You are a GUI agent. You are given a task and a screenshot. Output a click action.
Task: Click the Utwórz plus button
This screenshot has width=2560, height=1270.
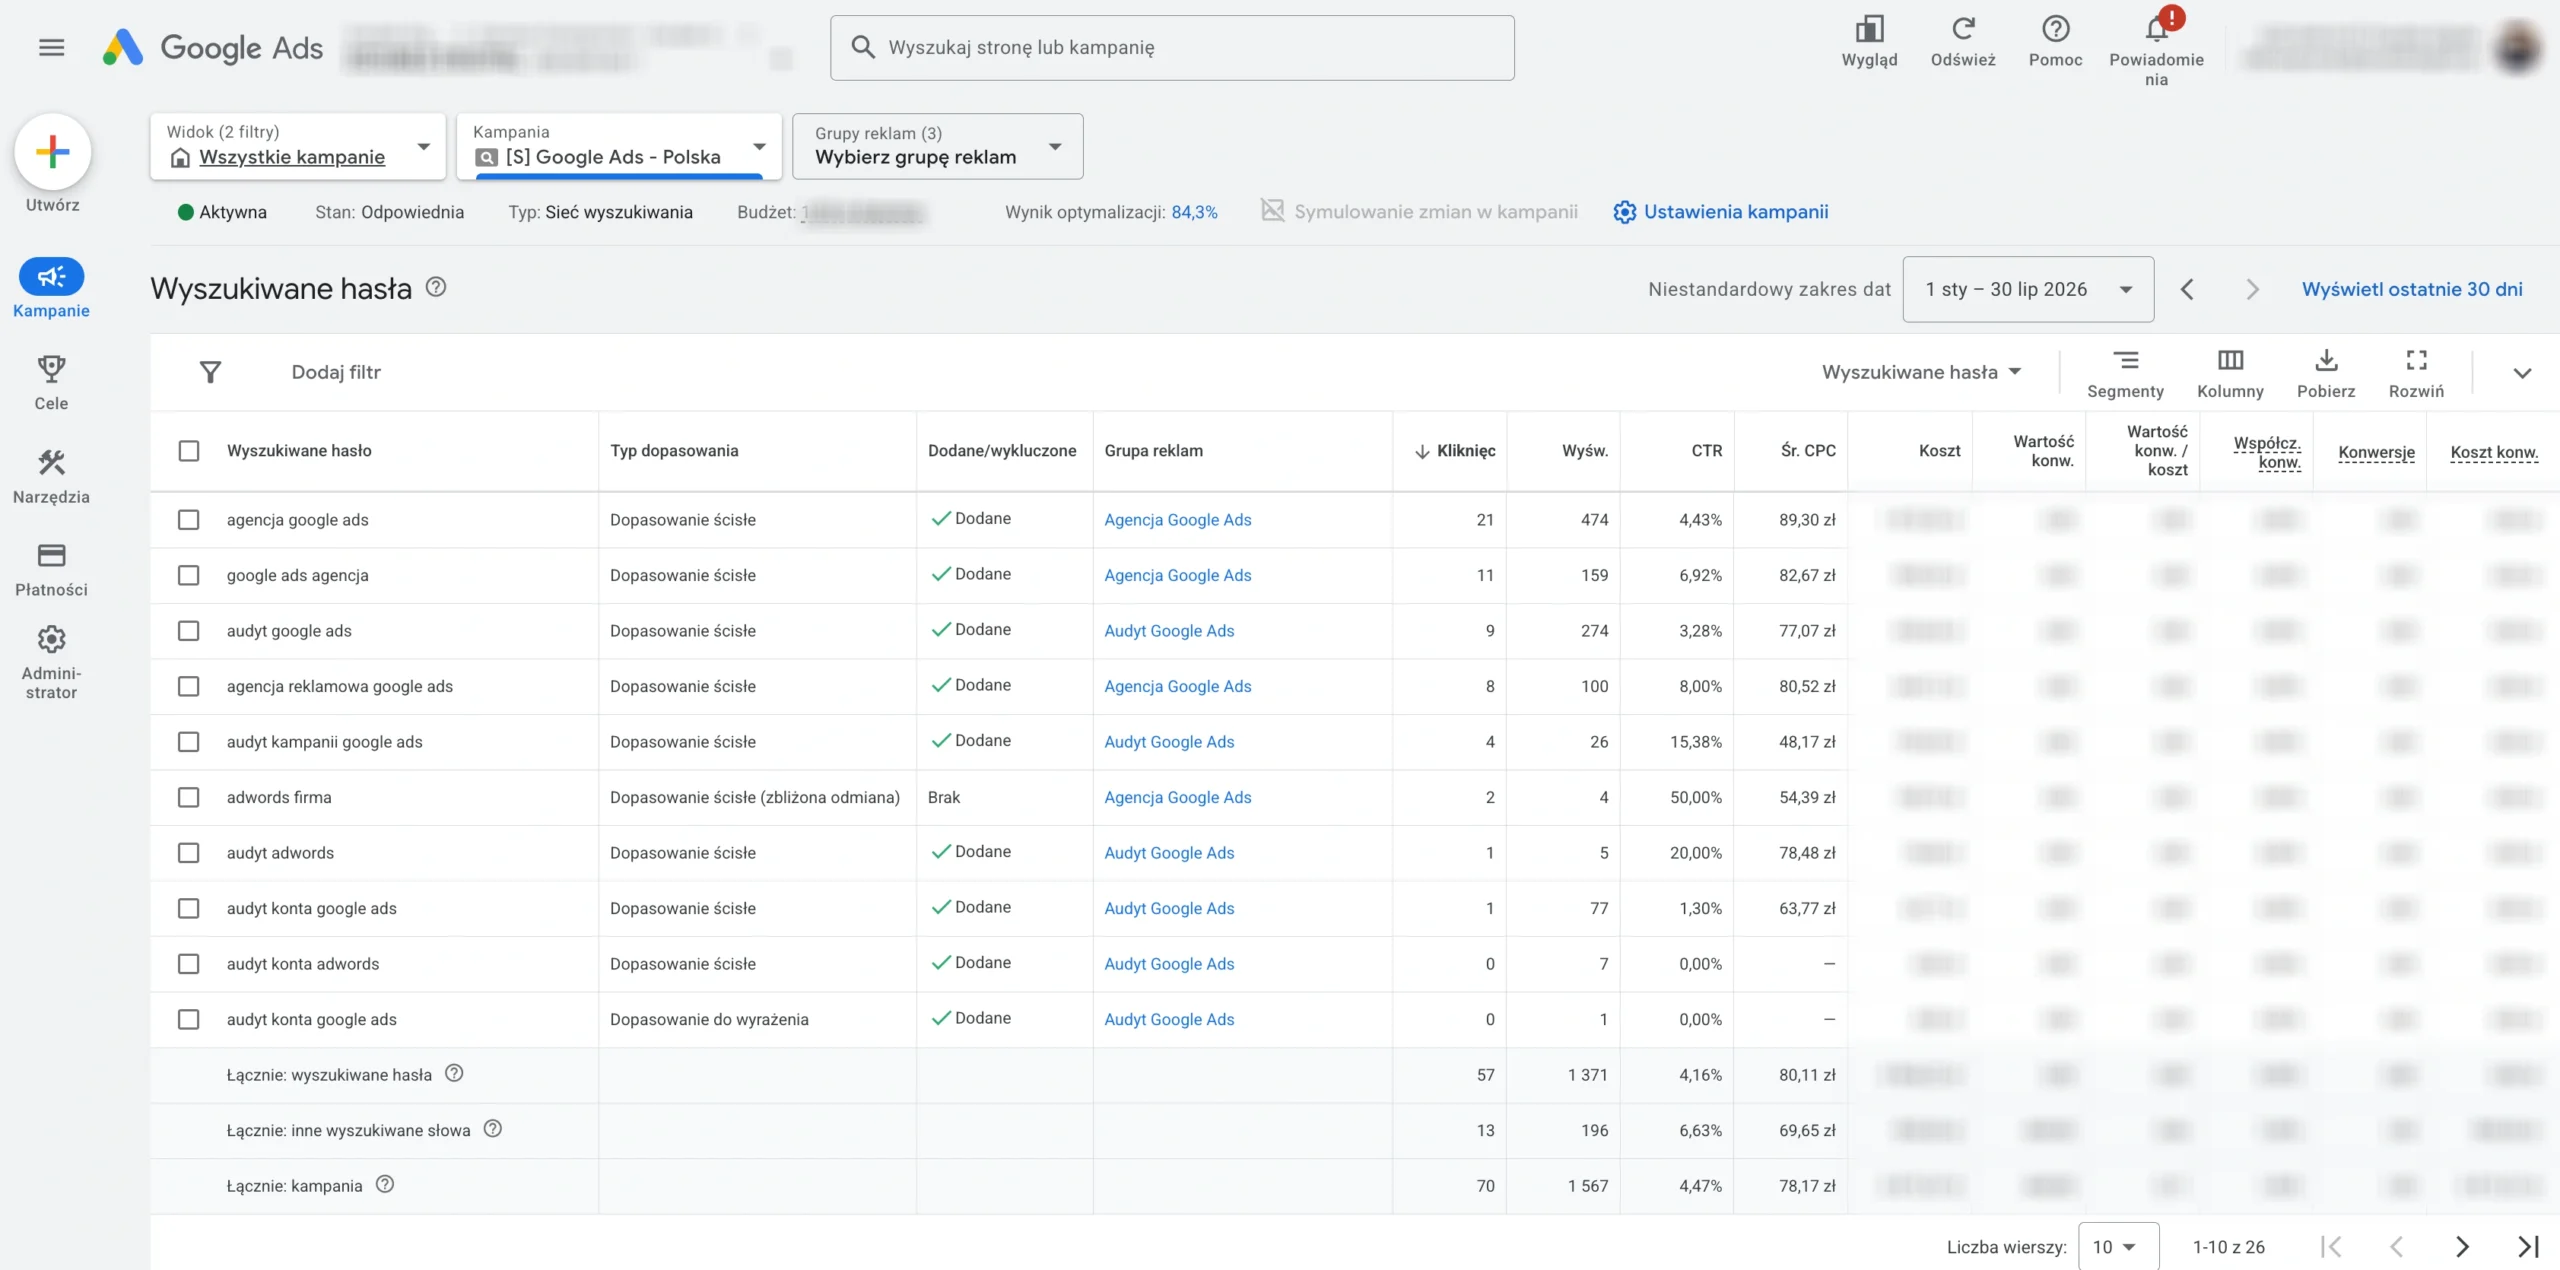coord(52,152)
